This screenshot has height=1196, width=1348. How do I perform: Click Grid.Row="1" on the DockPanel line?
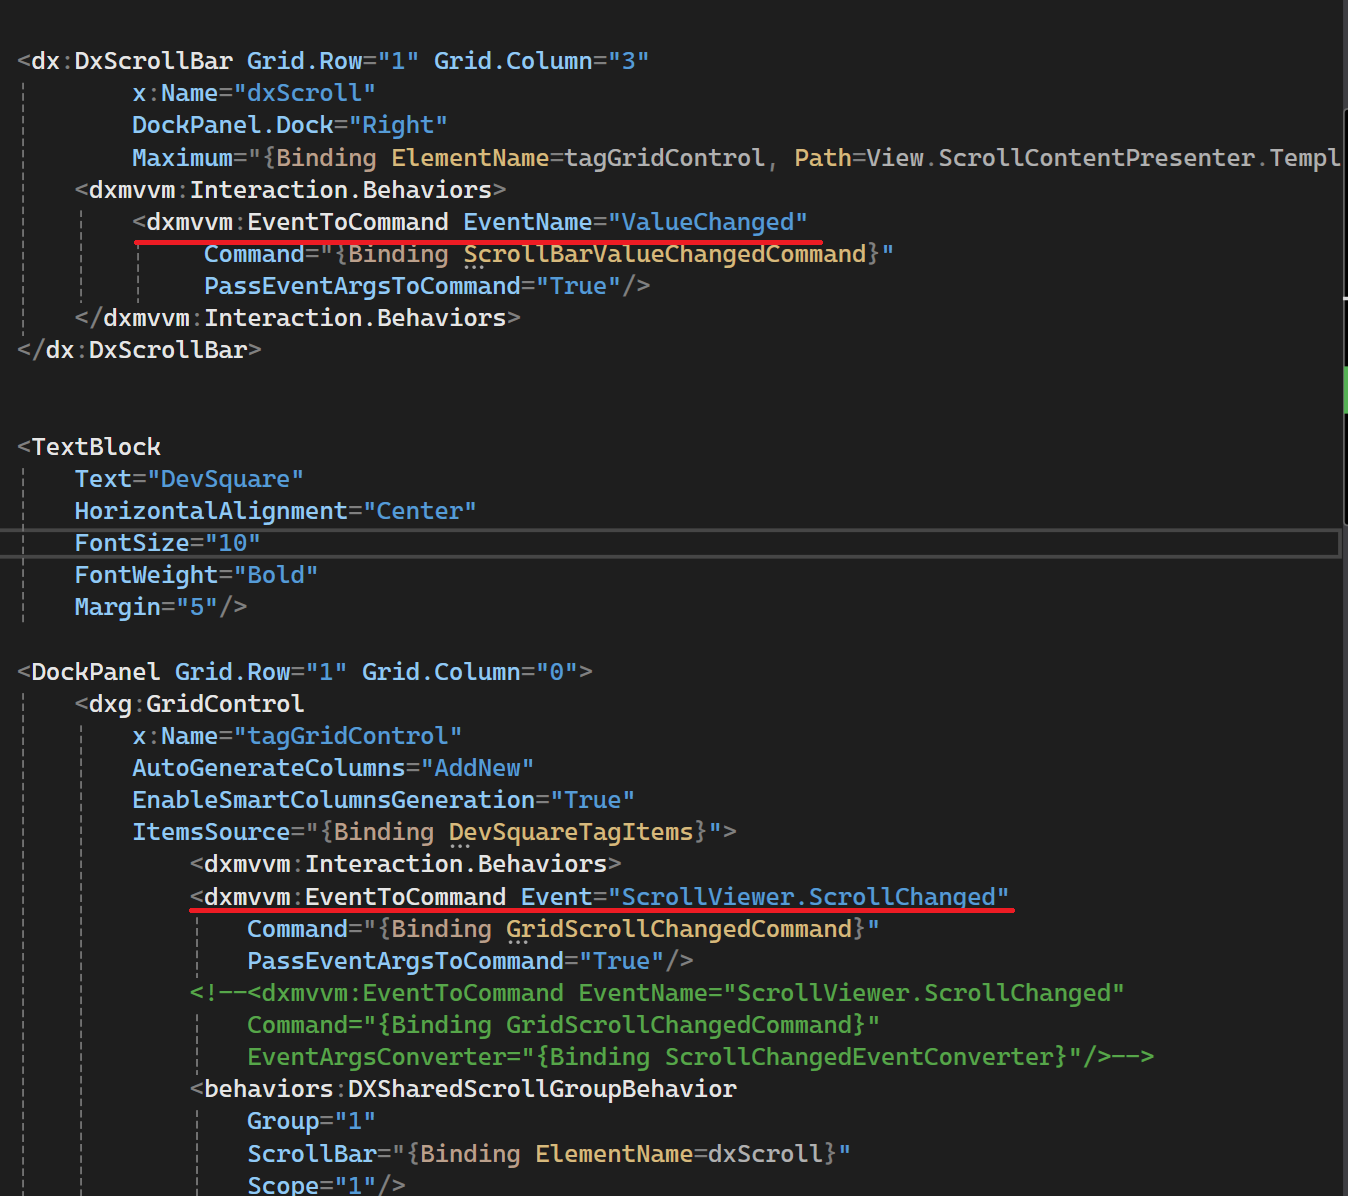tap(261, 672)
